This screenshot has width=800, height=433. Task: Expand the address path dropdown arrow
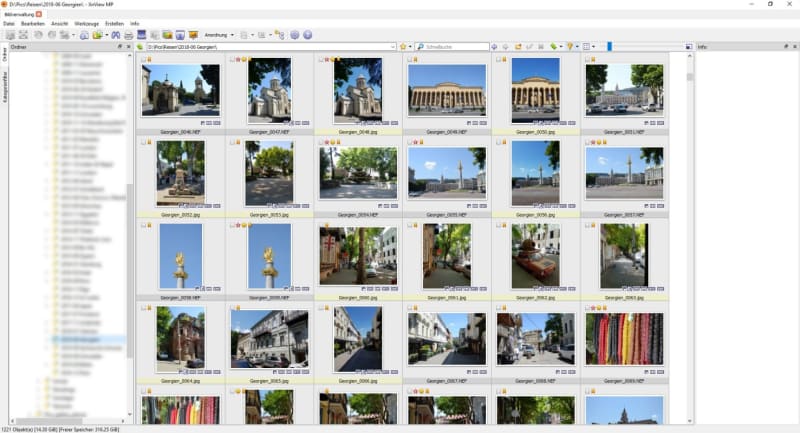[392, 47]
